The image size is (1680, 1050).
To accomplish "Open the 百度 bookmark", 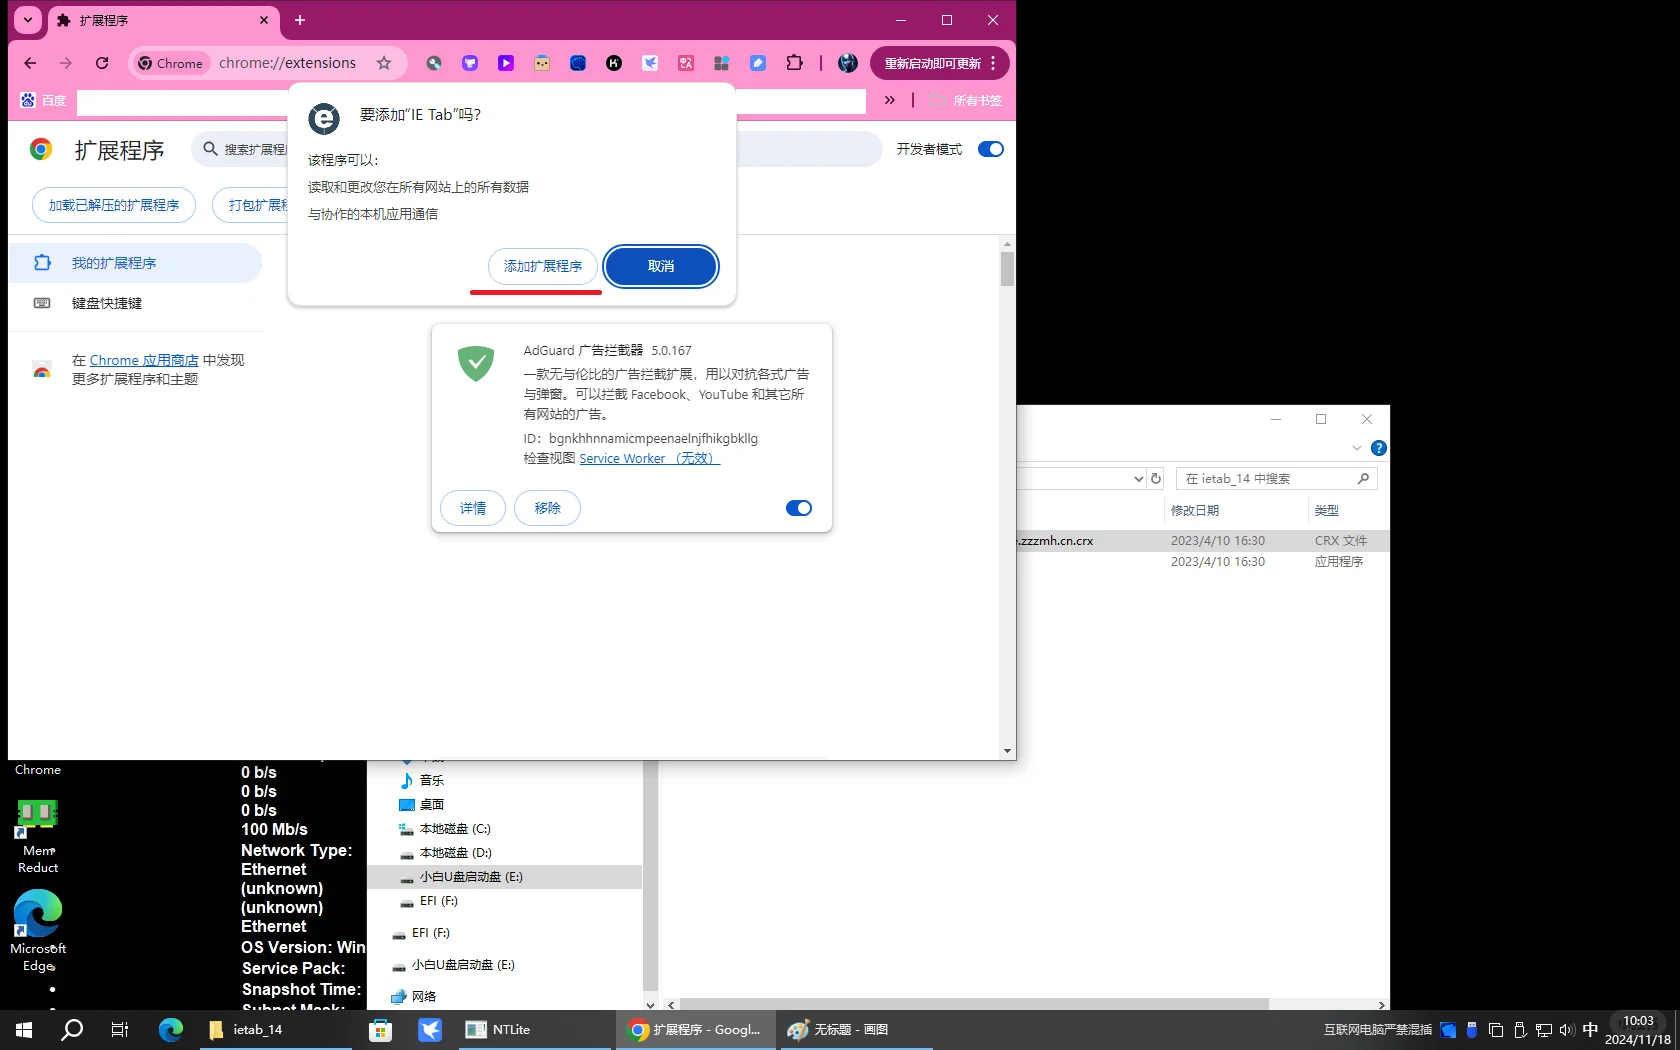I will tap(44, 100).
